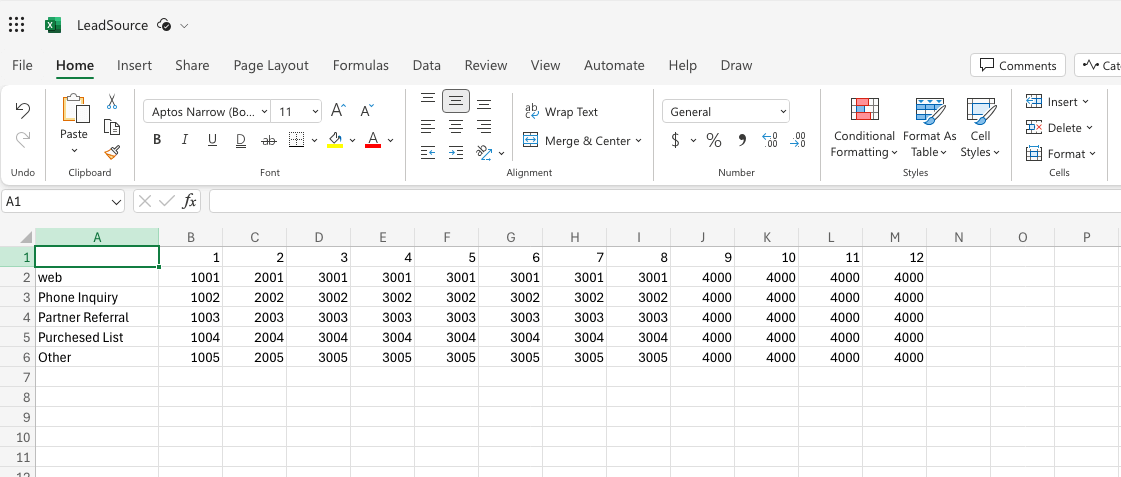Decrease font size with the smaller A
Image resolution: width=1121 pixels, height=477 pixels.
click(x=367, y=111)
